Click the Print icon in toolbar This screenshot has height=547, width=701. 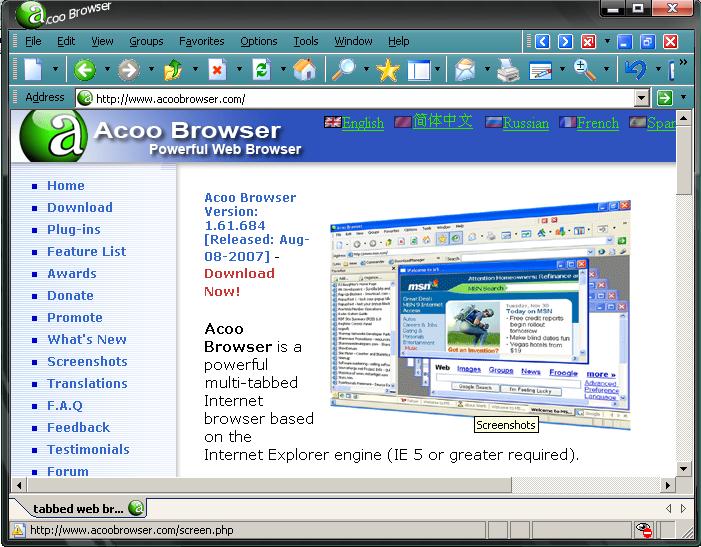pyautogui.click(x=508, y=70)
